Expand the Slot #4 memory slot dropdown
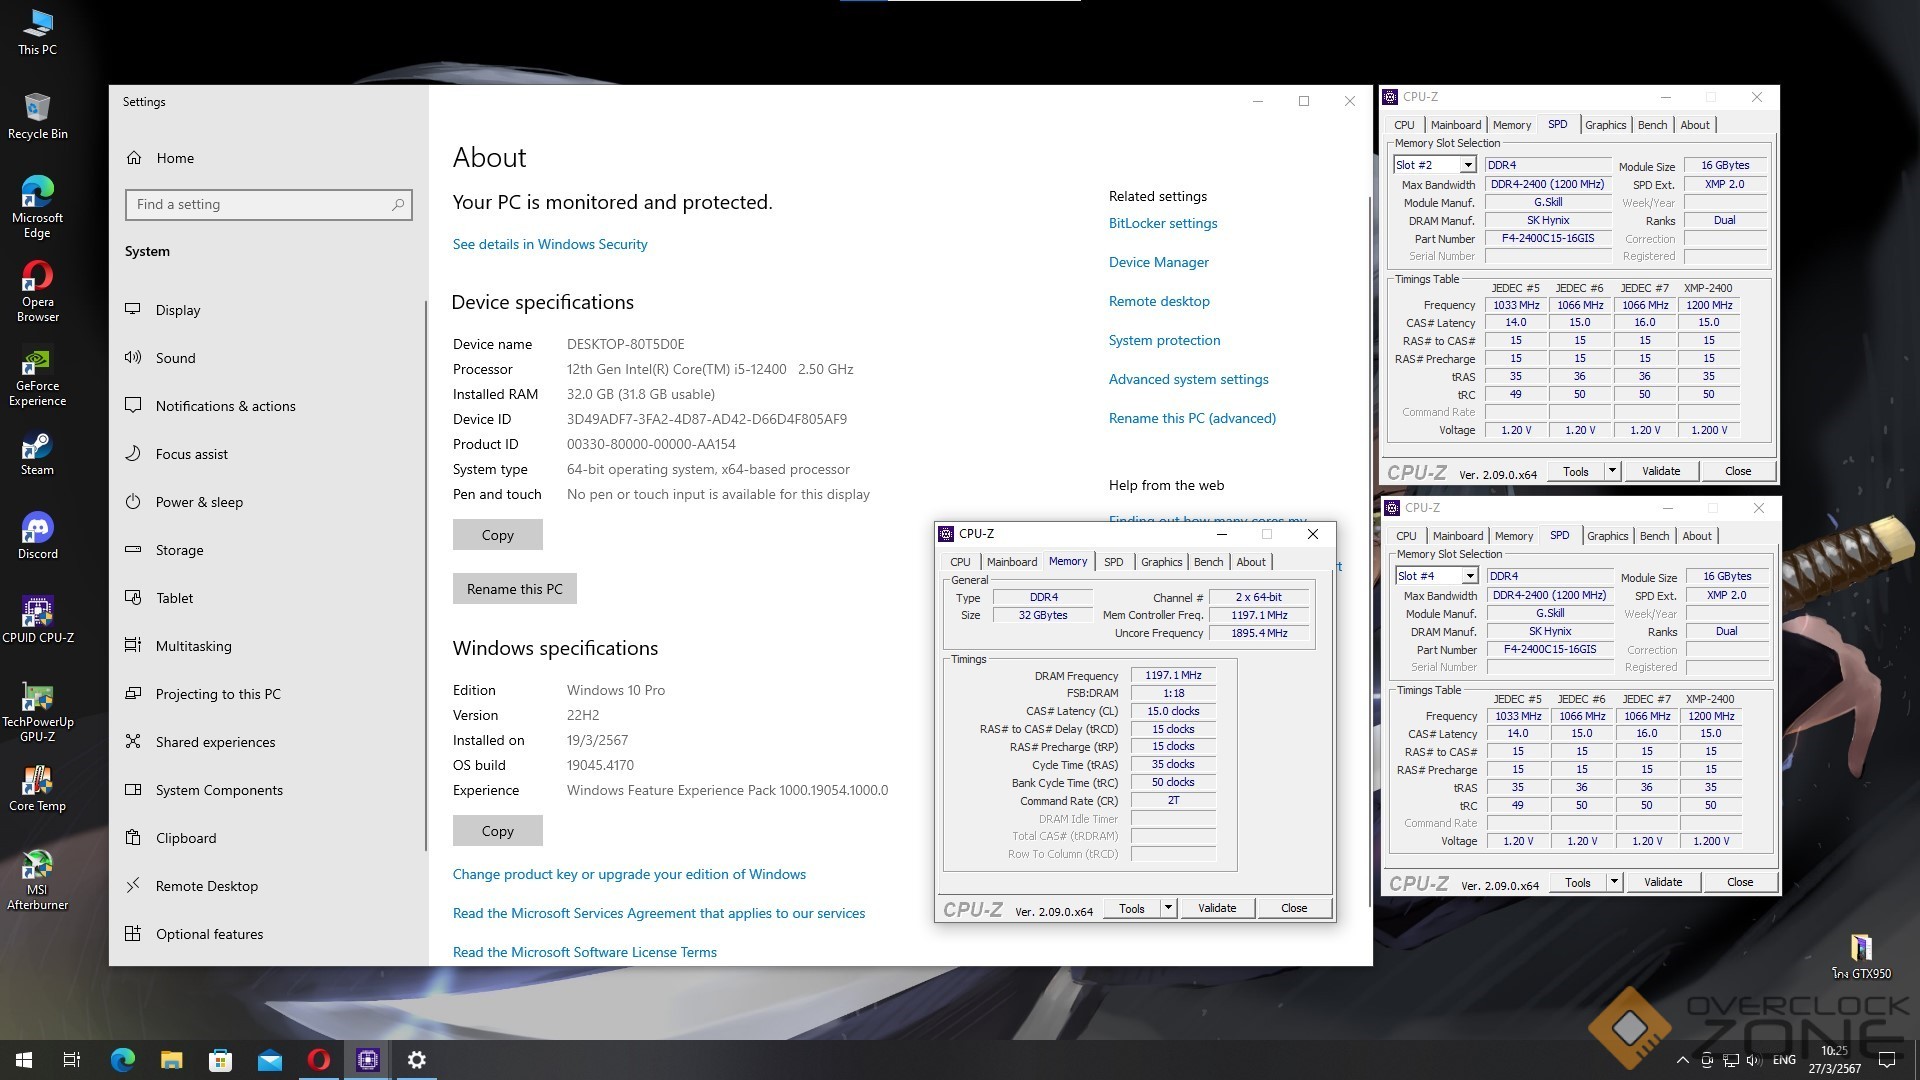The image size is (1920, 1080). point(1470,576)
